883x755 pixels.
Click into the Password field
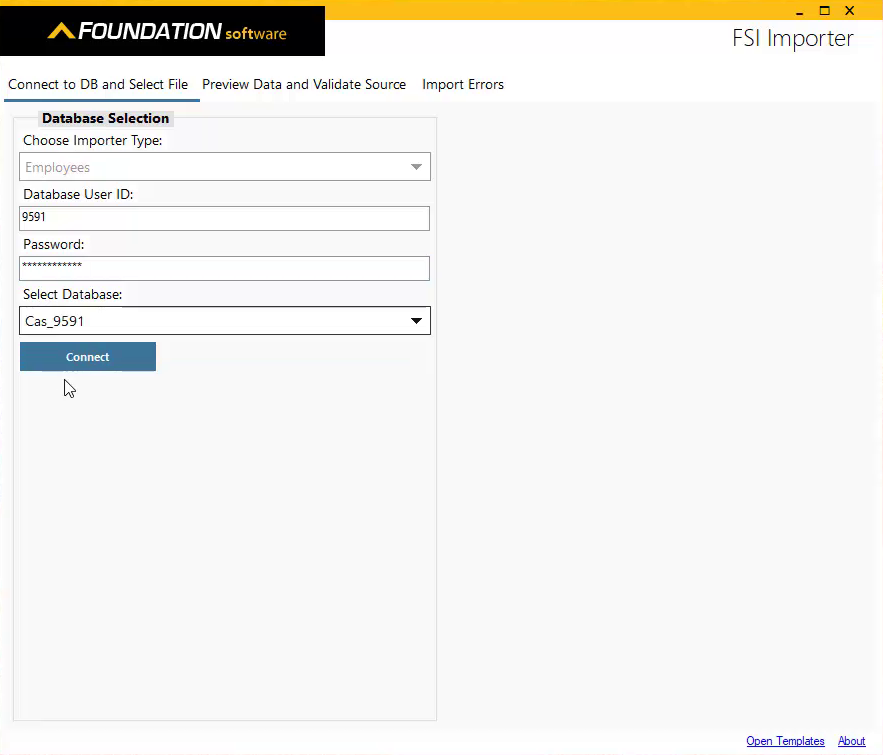click(x=224, y=269)
